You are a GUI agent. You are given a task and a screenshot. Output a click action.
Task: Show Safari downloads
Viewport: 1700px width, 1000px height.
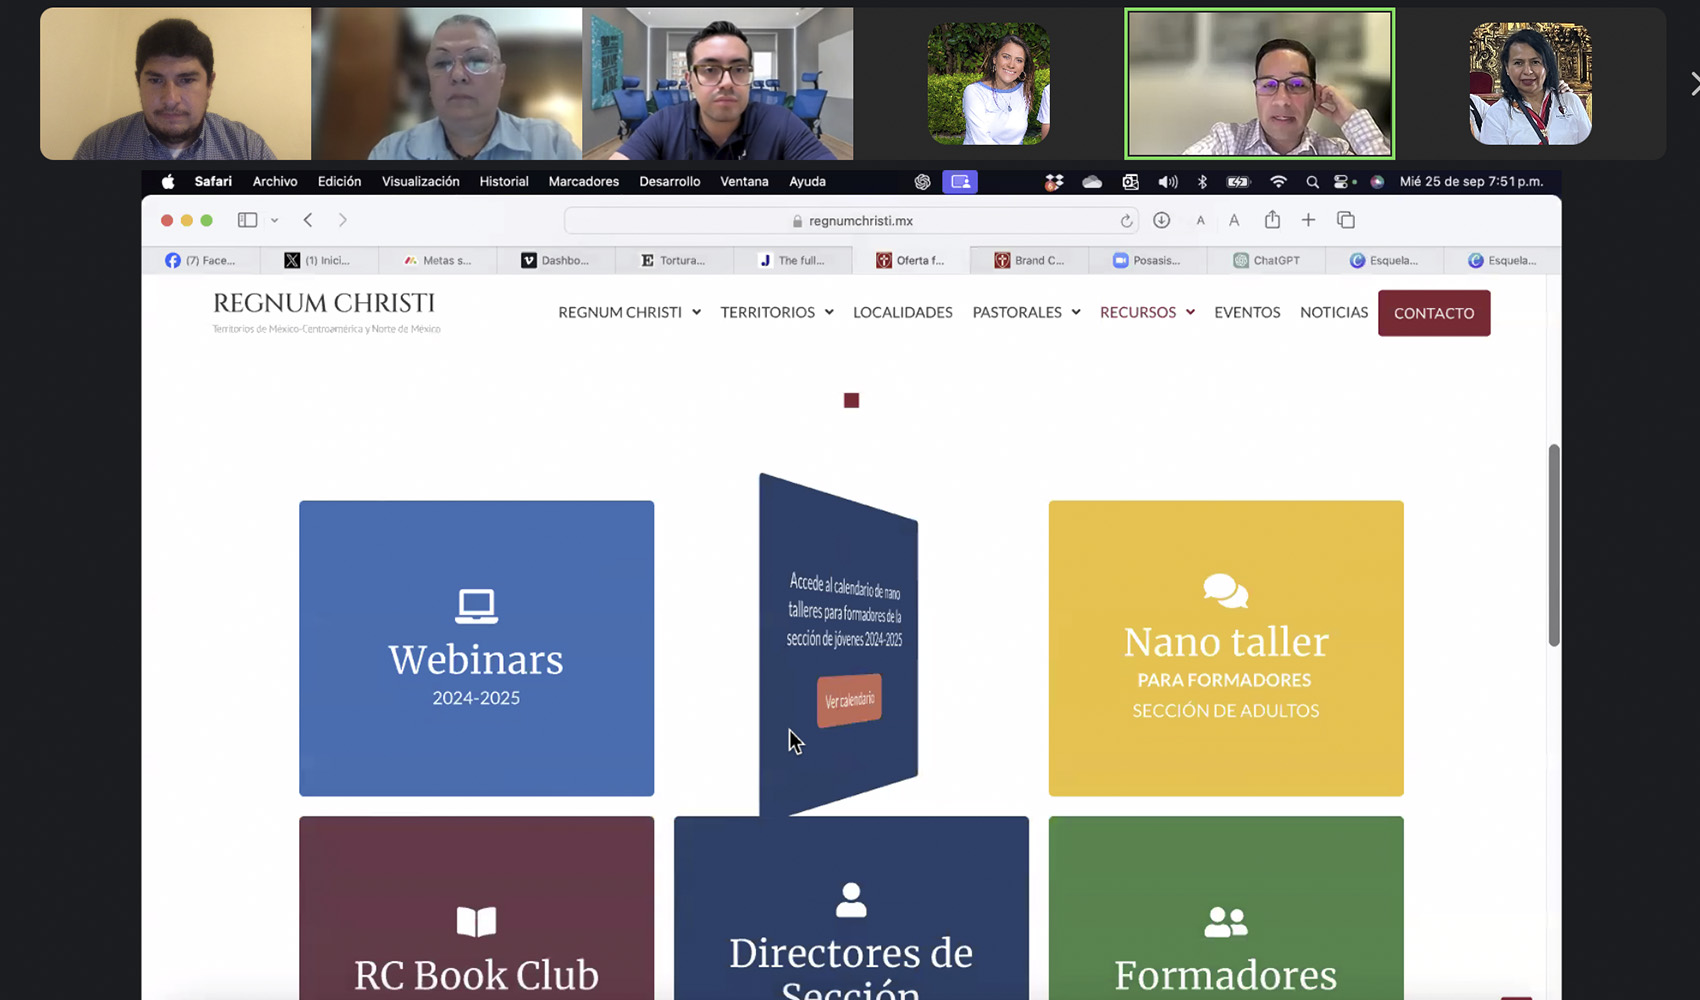pos(1161,220)
